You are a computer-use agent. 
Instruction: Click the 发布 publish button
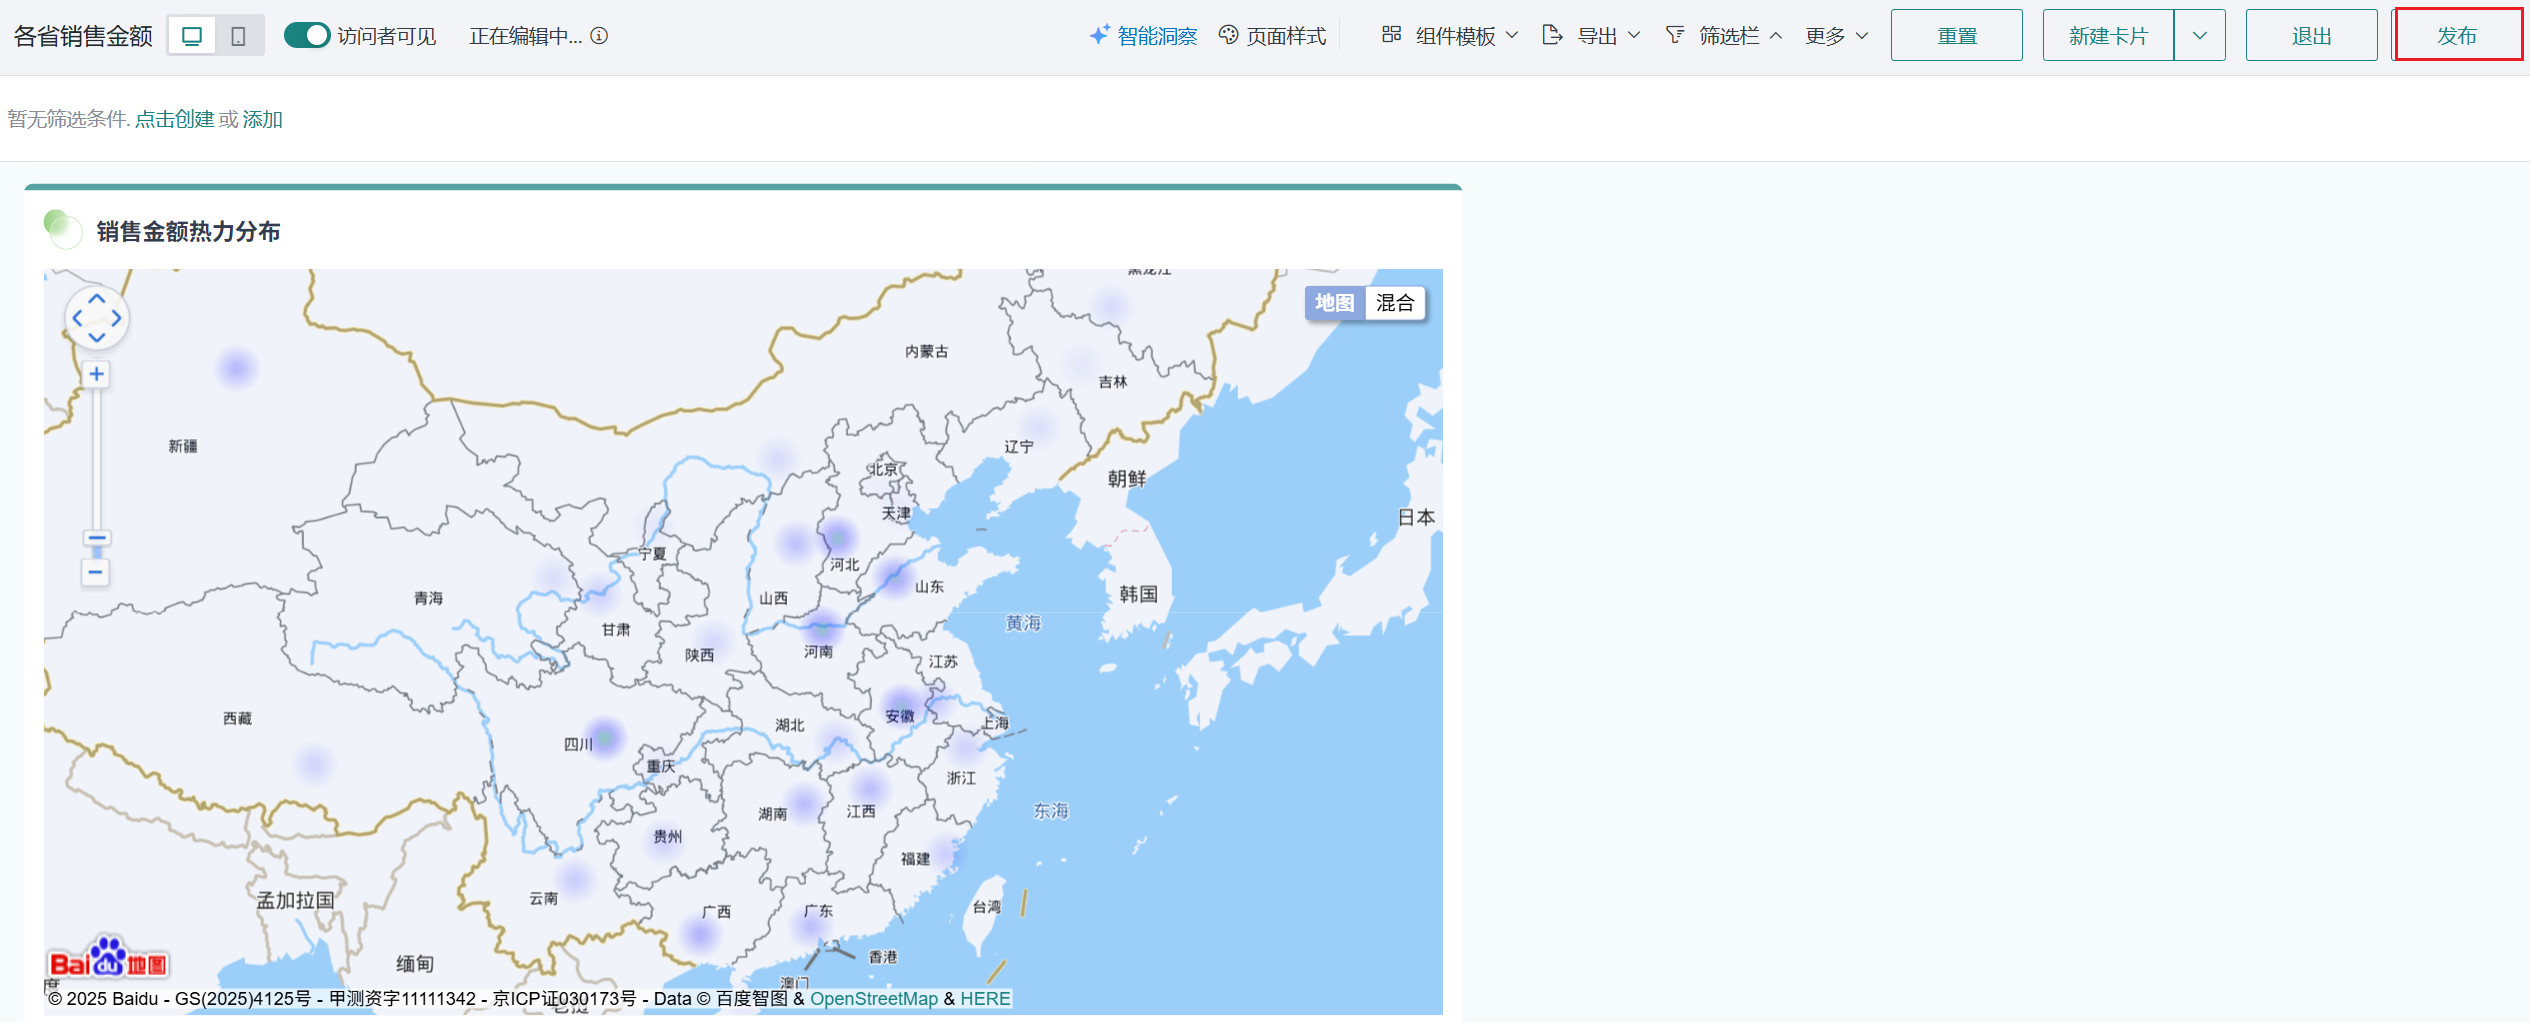click(2456, 36)
